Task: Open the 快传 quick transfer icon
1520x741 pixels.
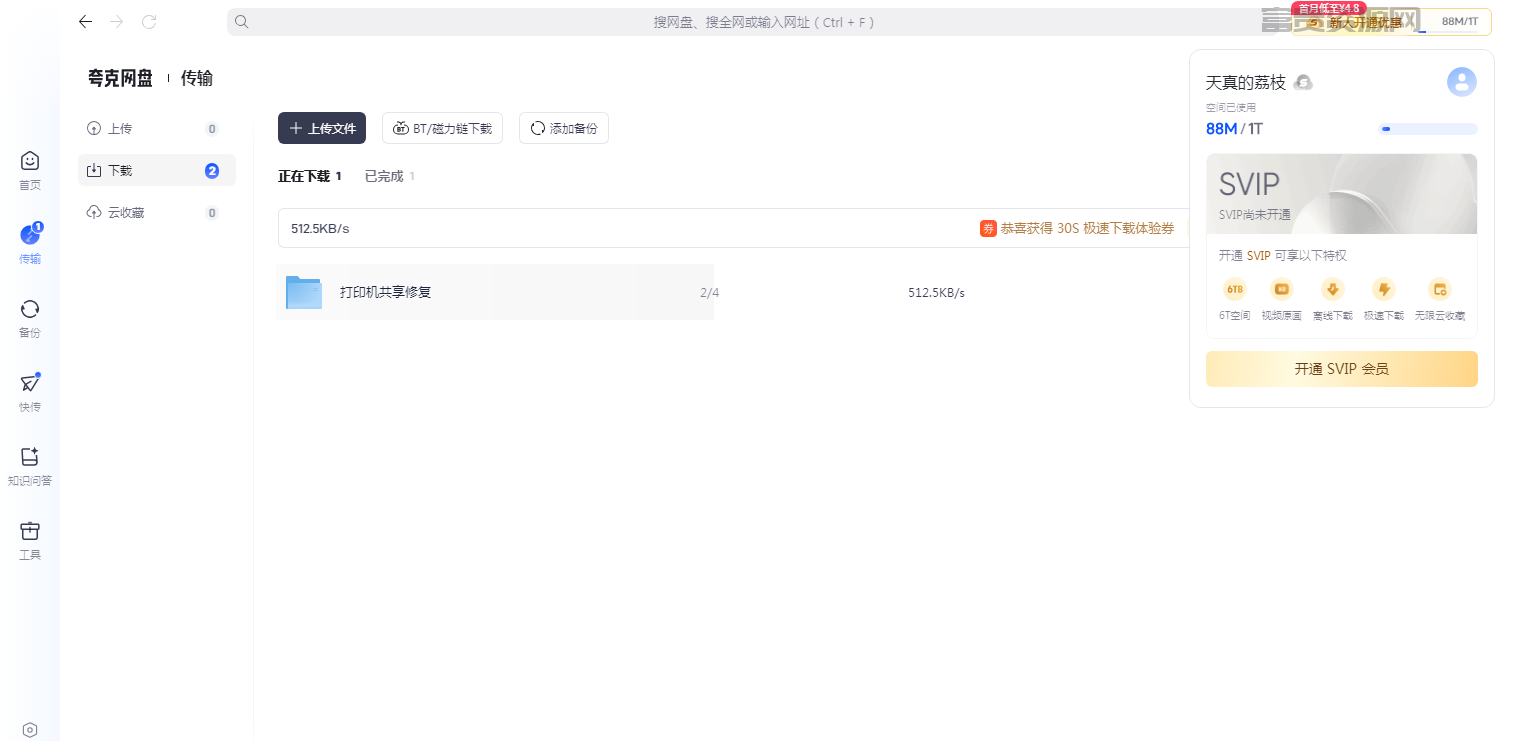Action: pyautogui.click(x=30, y=392)
